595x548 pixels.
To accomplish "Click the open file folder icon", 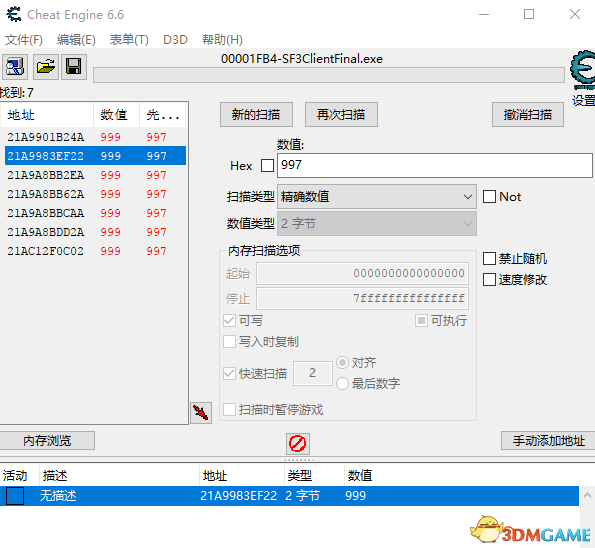I will 46,67.
